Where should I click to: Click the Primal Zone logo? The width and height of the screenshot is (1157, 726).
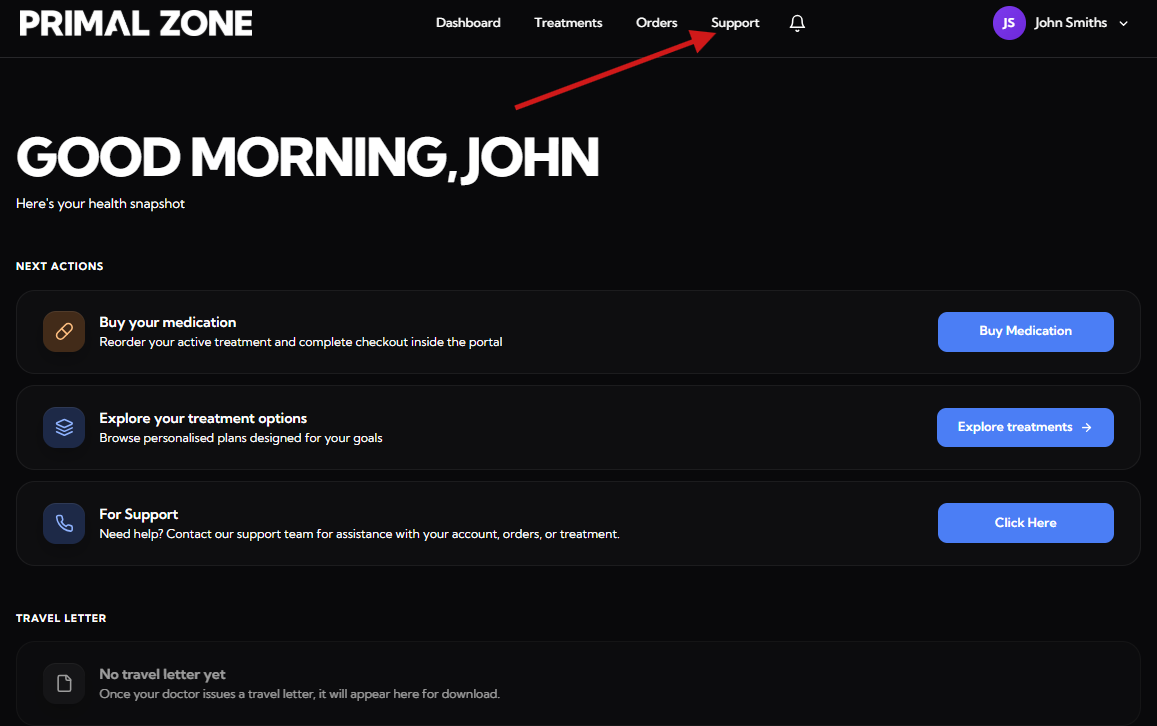(136, 23)
